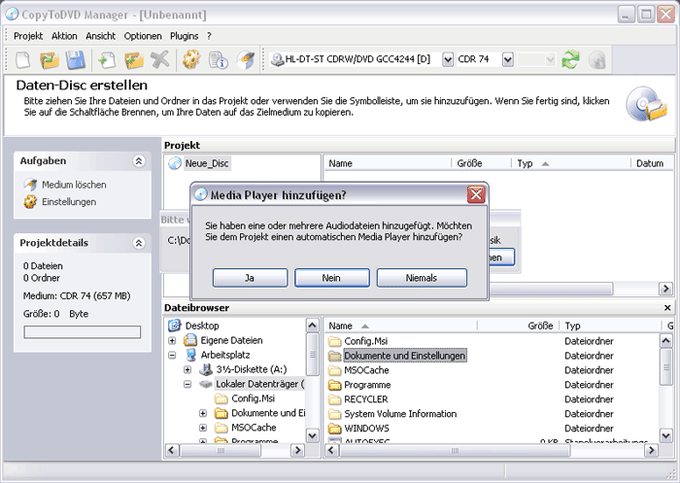Image resolution: width=680 pixels, height=483 pixels.
Task: Click the project size progress bar
Action: [x=82, y=333]
